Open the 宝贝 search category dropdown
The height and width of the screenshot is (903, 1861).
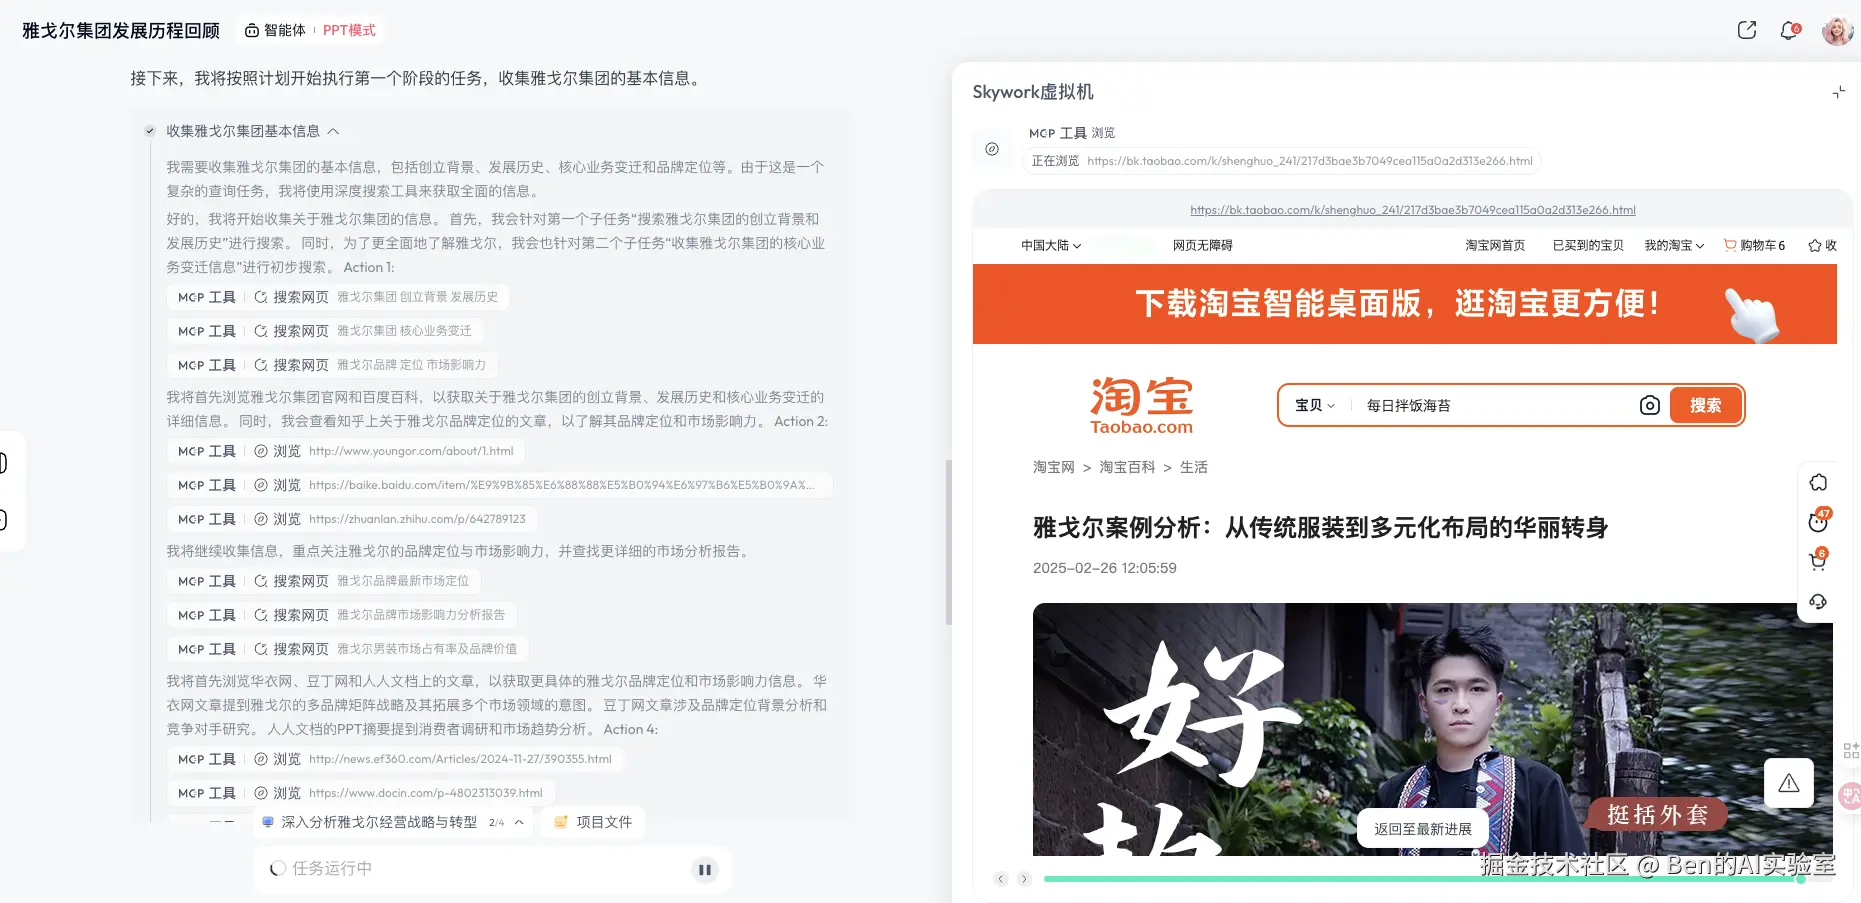point(1315,405)
